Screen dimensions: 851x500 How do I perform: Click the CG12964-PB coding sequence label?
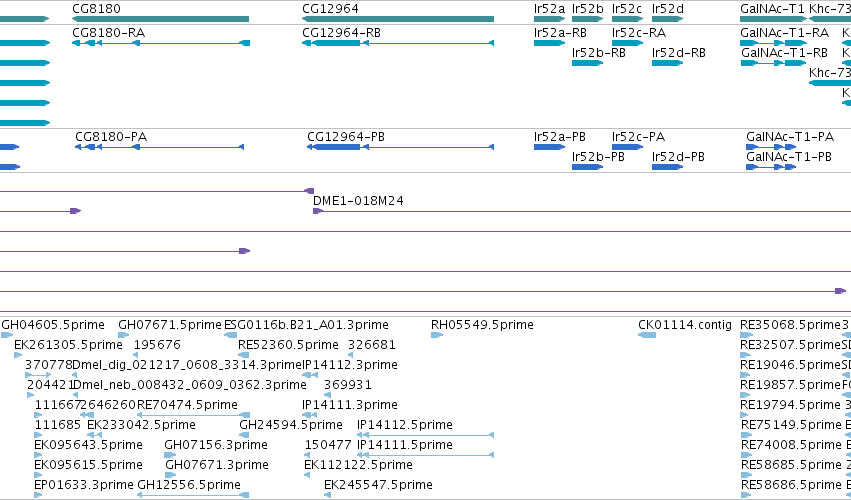346,136
